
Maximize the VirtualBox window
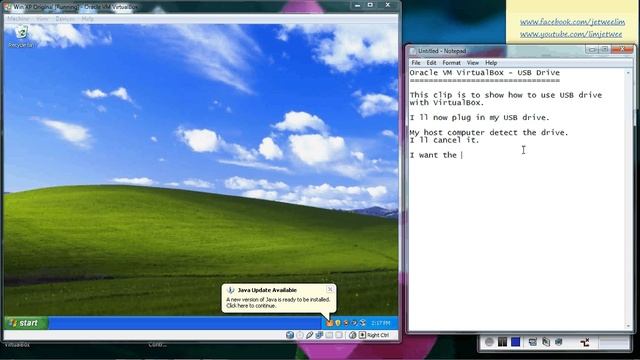(x=370, y=5)
